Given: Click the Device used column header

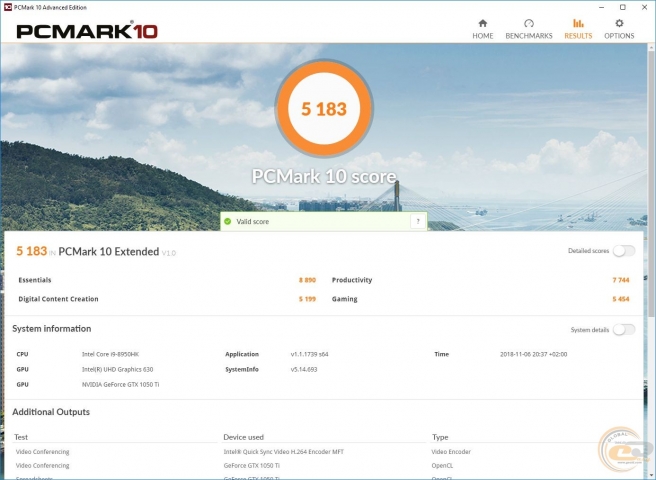Looking at the screenshot, I should pyautogui.click(x=243, y=437).
